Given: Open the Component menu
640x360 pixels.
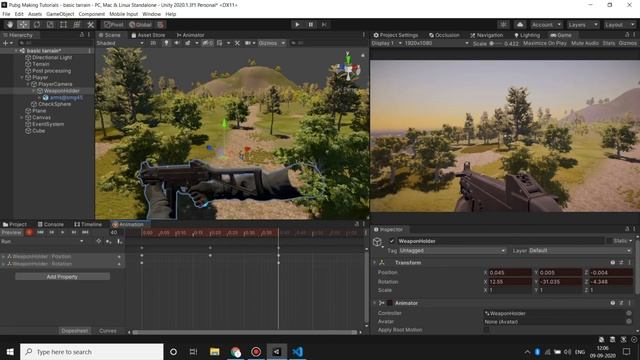Looking at the screenshot, I should [91, 14].
